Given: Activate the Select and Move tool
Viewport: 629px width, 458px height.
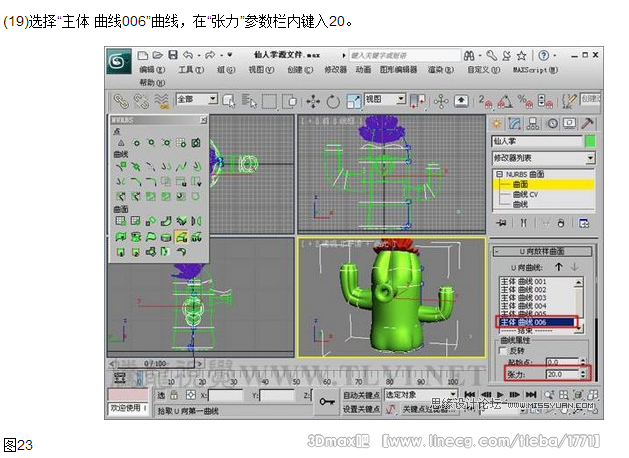Looking at the screenshot, I should click(313, 101).
